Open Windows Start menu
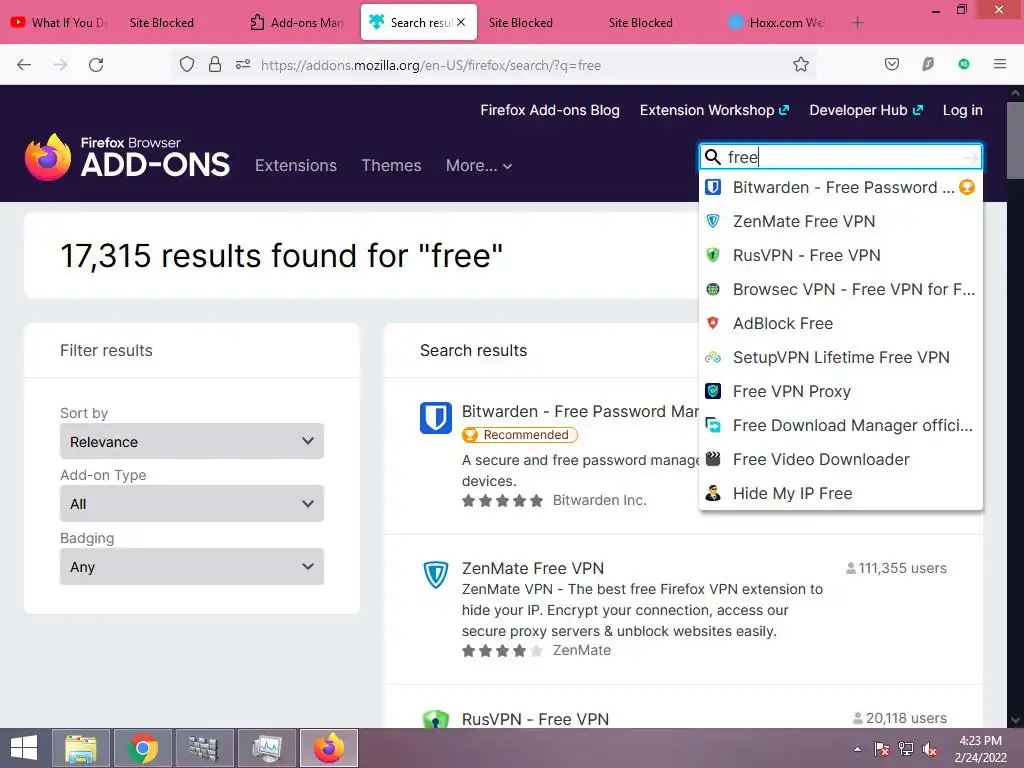Screen dimensions: 1024x768 pyautogui.click(x=24, y=748)
